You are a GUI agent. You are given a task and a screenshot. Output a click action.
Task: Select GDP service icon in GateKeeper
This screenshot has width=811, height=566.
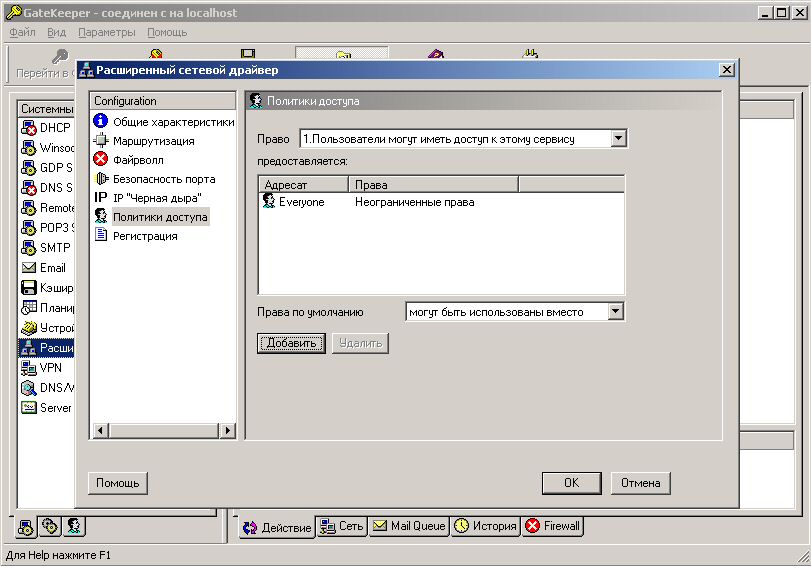pos(28,168)
